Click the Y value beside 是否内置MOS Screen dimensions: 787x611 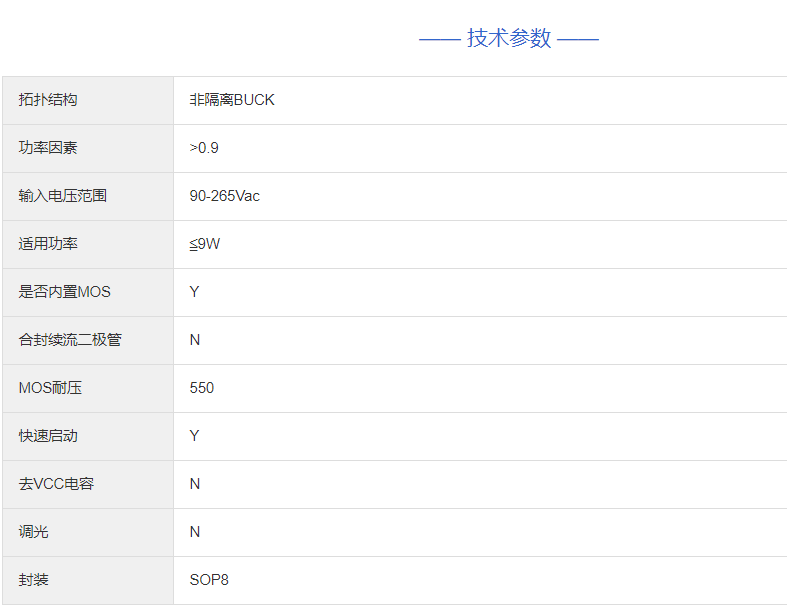click(195, 292)
